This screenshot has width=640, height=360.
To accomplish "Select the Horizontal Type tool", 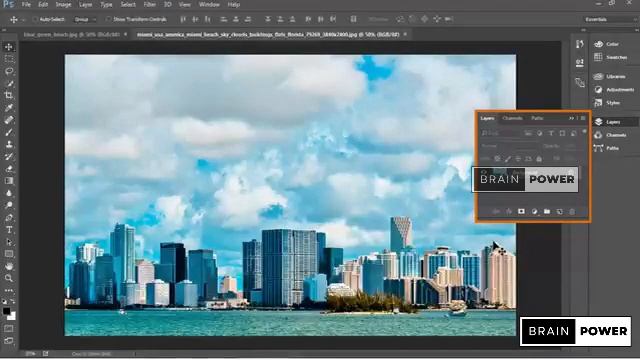I will pyautogui.click(x=9, y=230).
